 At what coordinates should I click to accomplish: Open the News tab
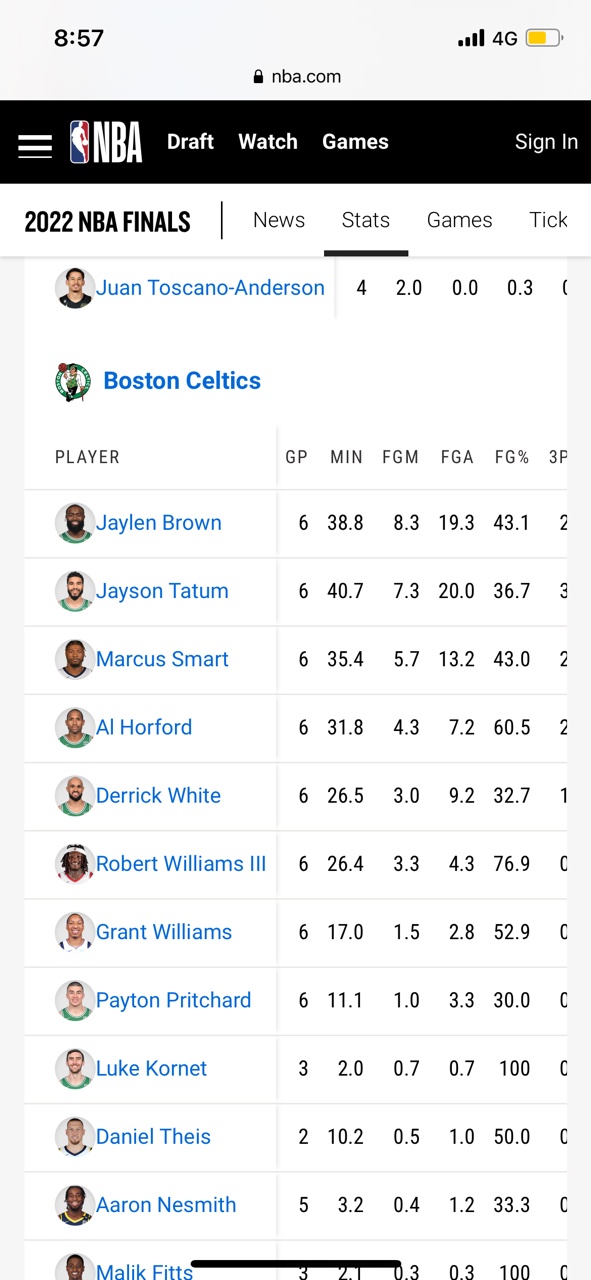point(279,220)
